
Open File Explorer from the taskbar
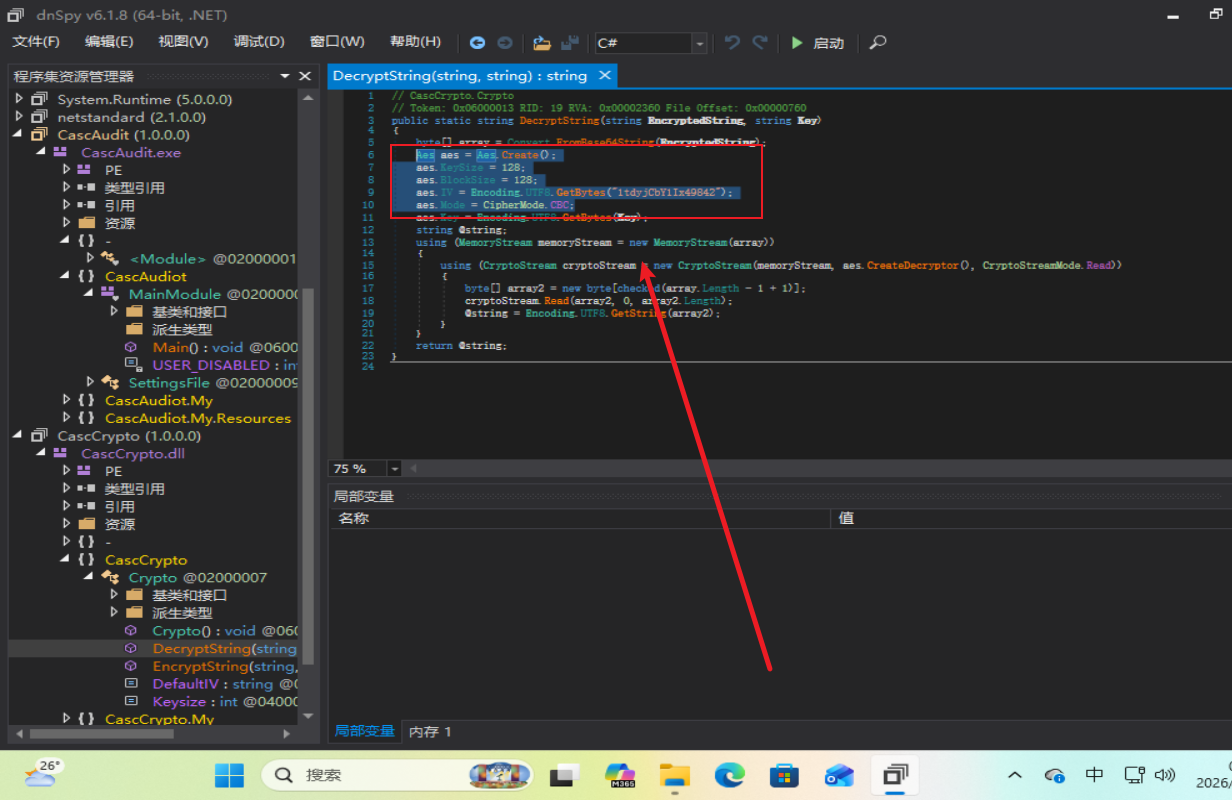point(675,775)
